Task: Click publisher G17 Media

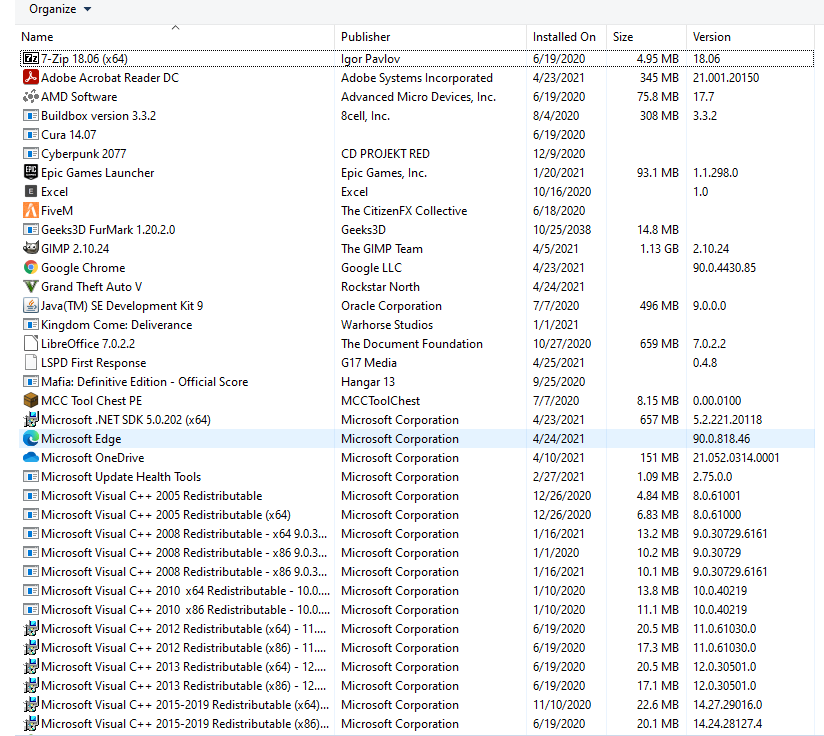Action: [368, 362]
